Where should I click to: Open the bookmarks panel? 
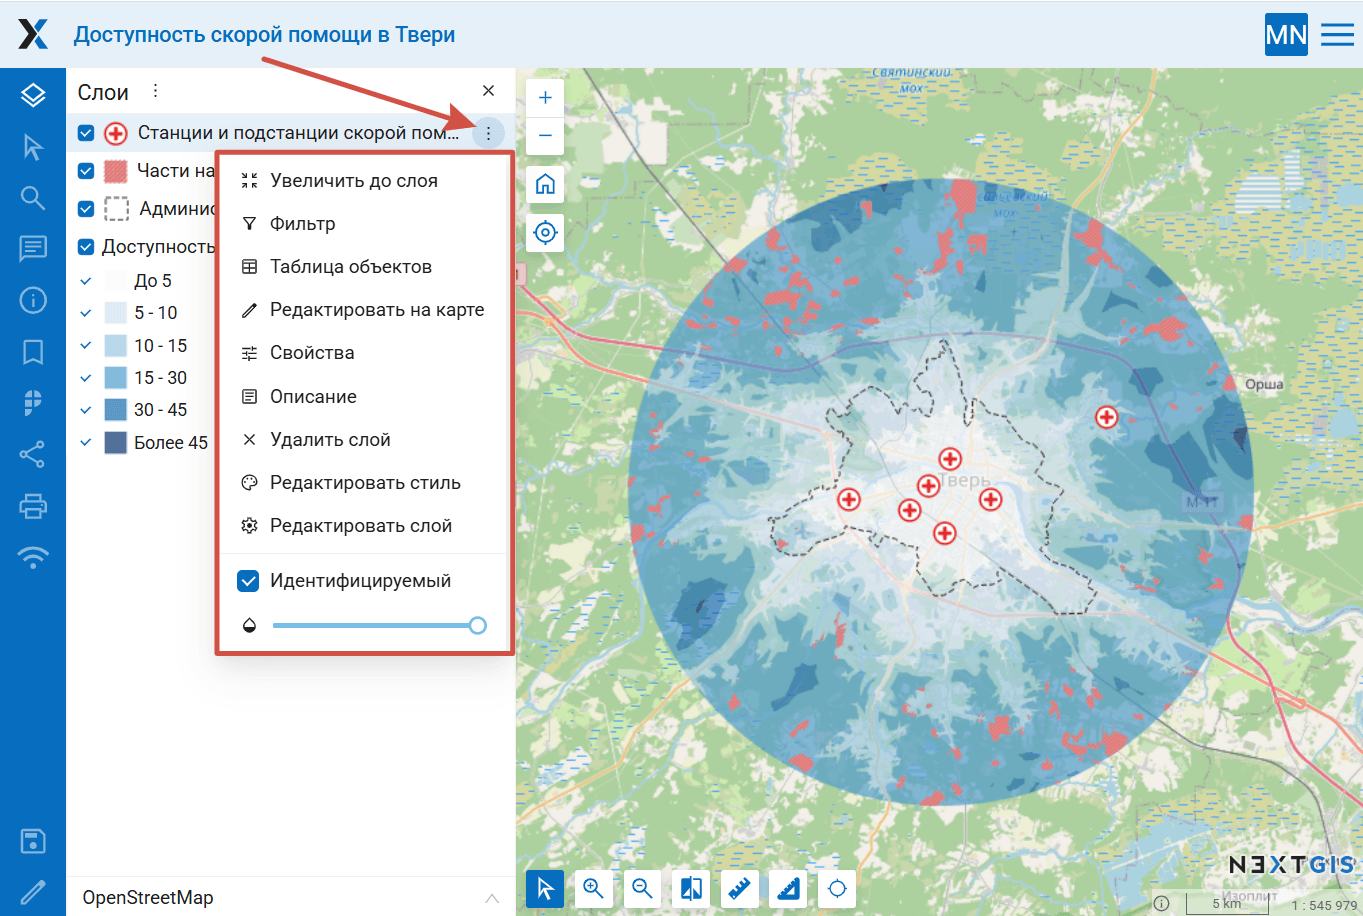coord(33,351)
